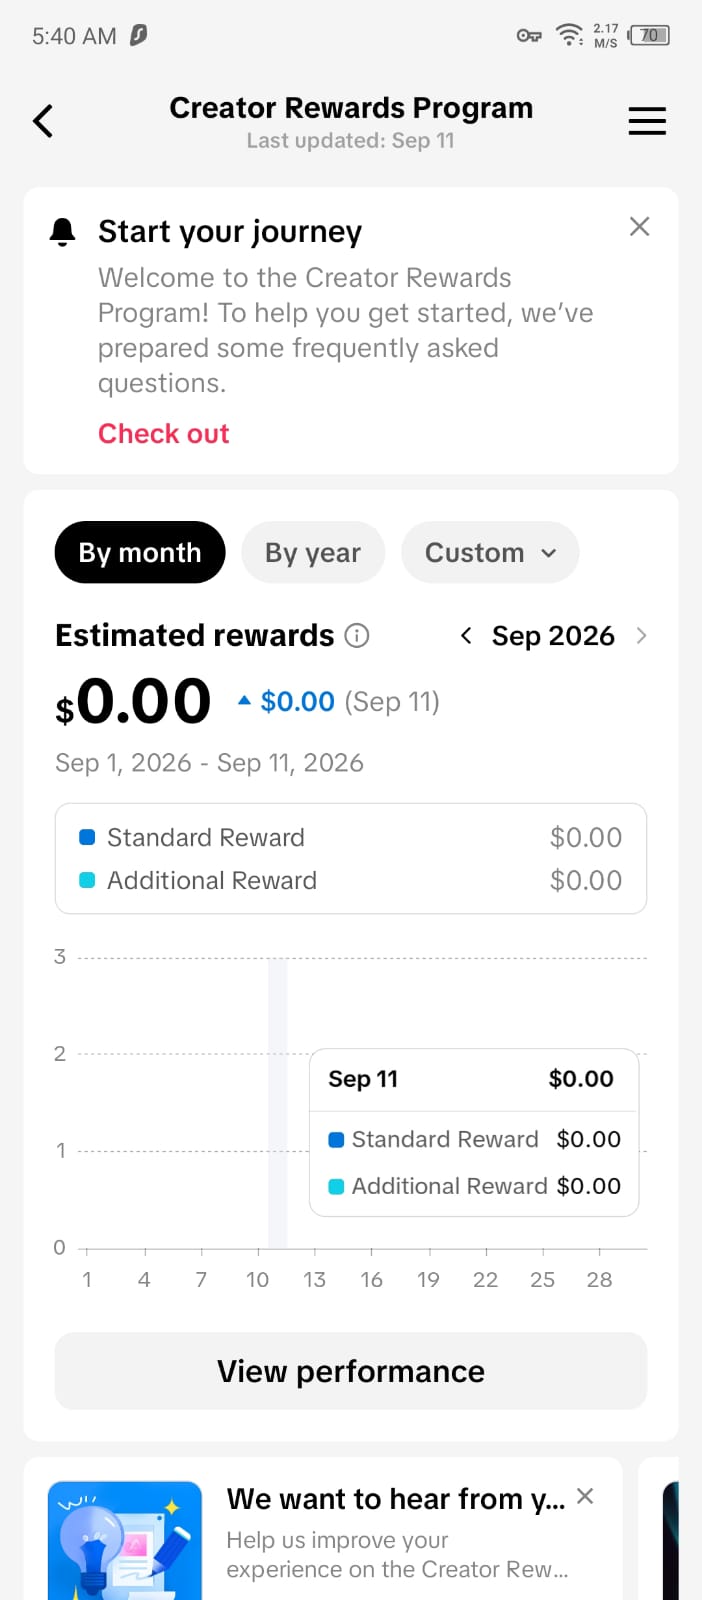The height and width of the screenshot is (1600, 702).
Task: Switch to By year tab
Action: (313, 552)
